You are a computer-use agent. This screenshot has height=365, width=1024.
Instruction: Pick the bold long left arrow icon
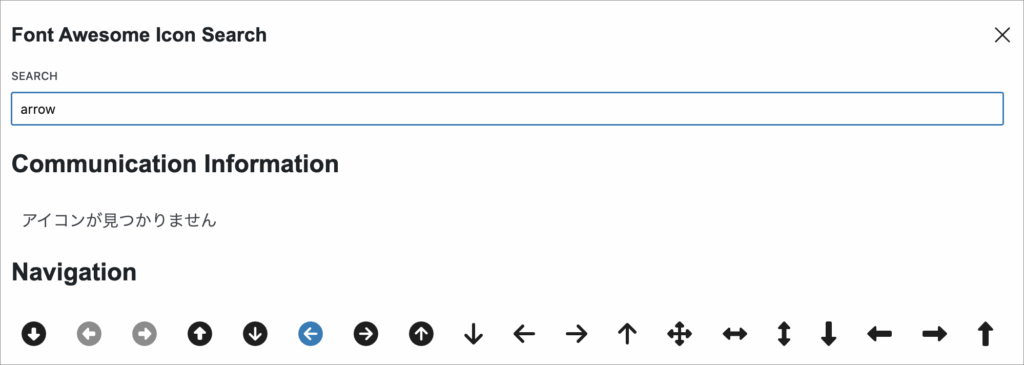coord(880,334)
